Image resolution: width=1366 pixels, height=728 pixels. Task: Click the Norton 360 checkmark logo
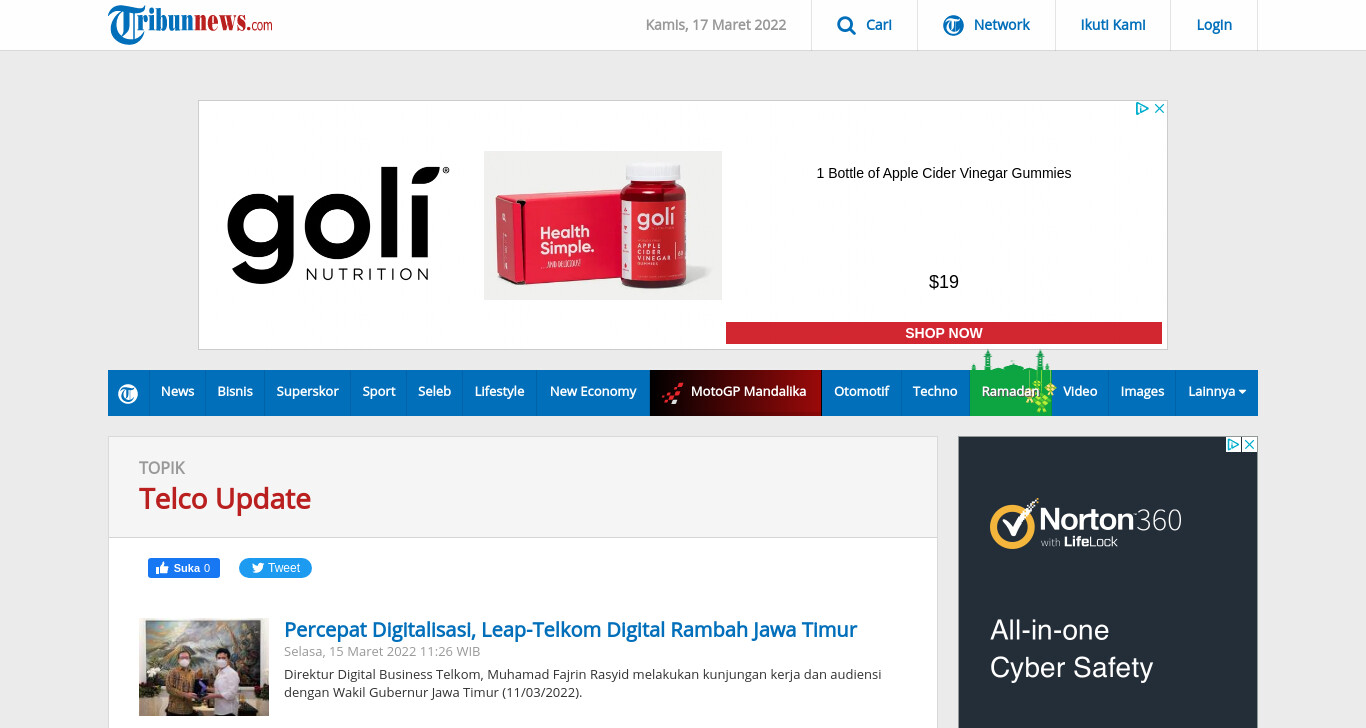[x=1012, y=526]
